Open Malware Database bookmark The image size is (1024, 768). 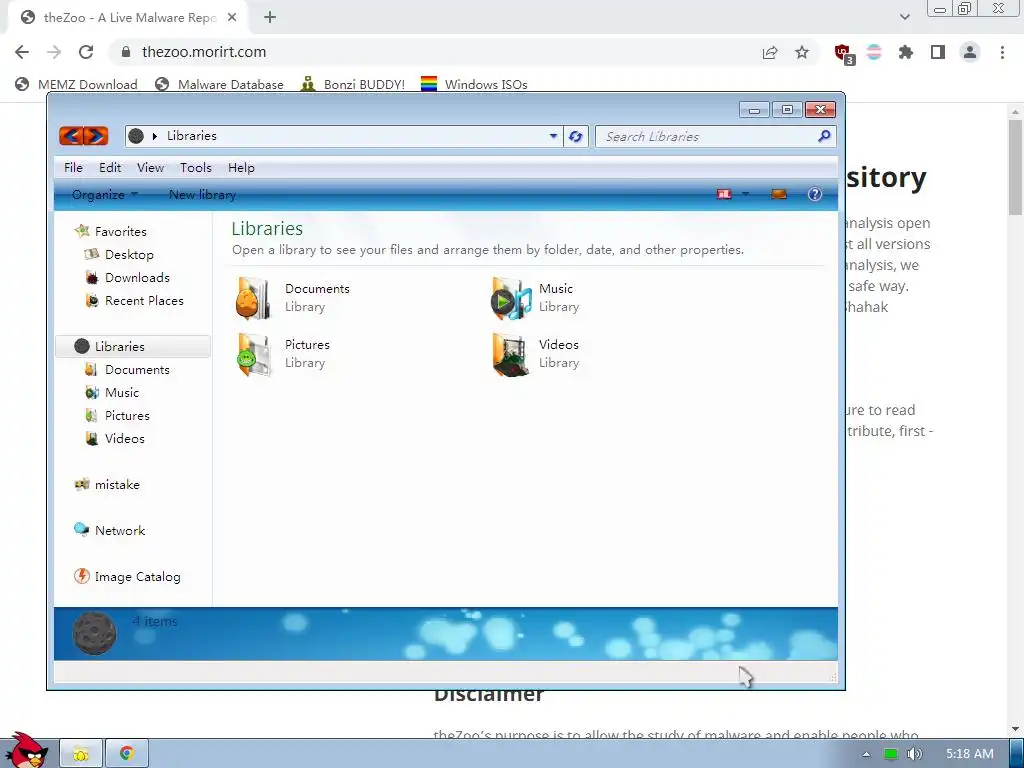point(219,84)
